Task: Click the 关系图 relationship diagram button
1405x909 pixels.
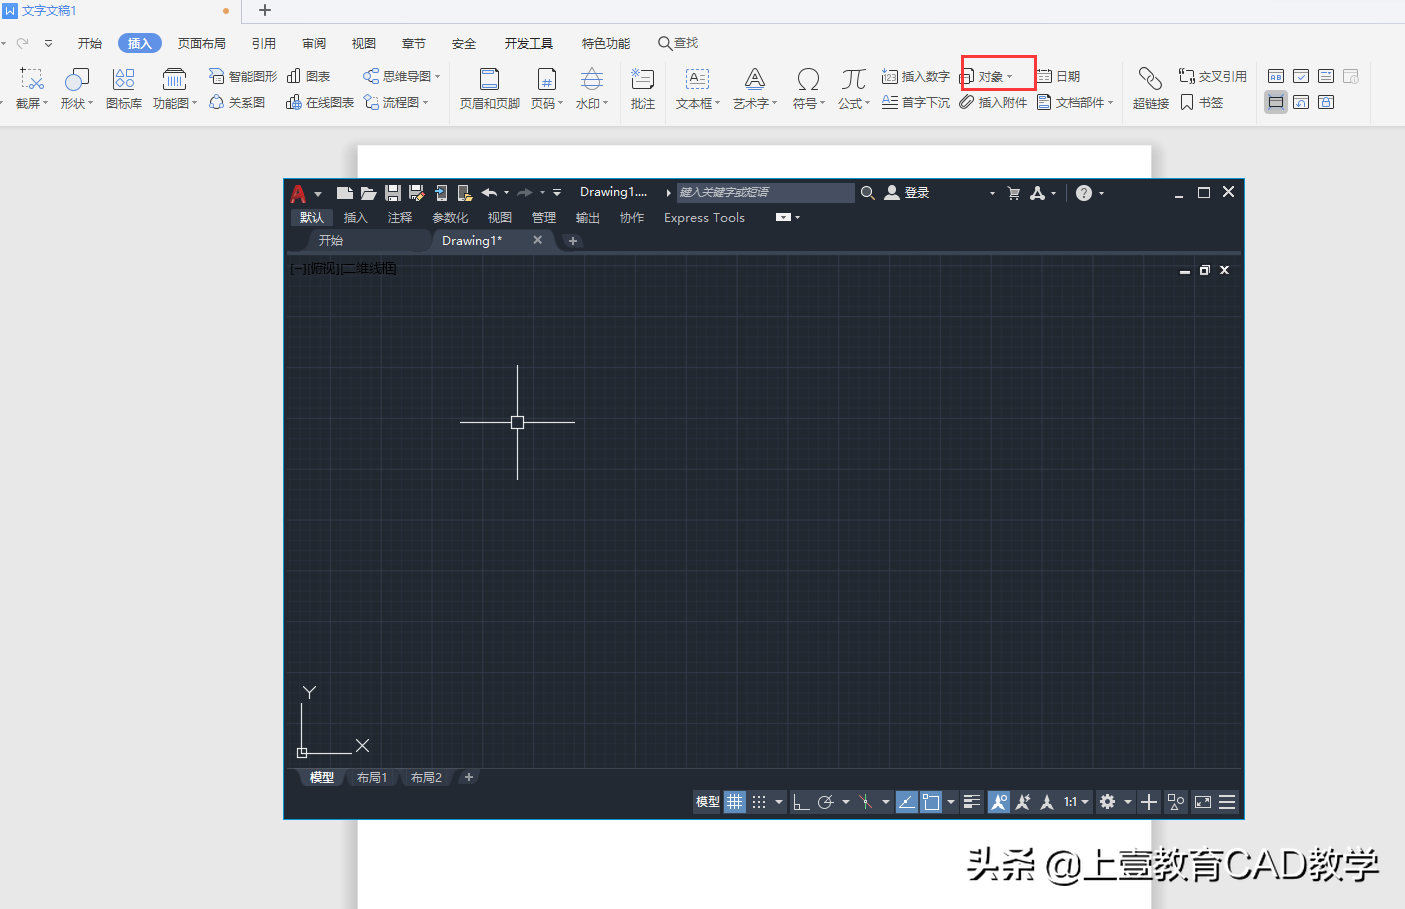Action: coord(237,102)
